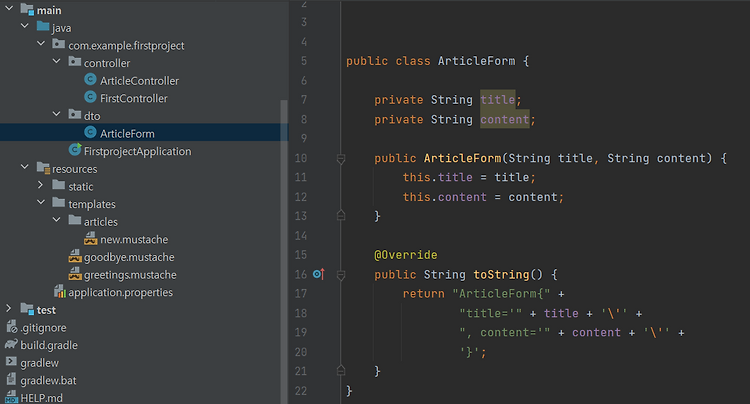Expand the static folder chevron
Image resolution: width=750 pixels, height=404 pixels.
click(41, 185)
